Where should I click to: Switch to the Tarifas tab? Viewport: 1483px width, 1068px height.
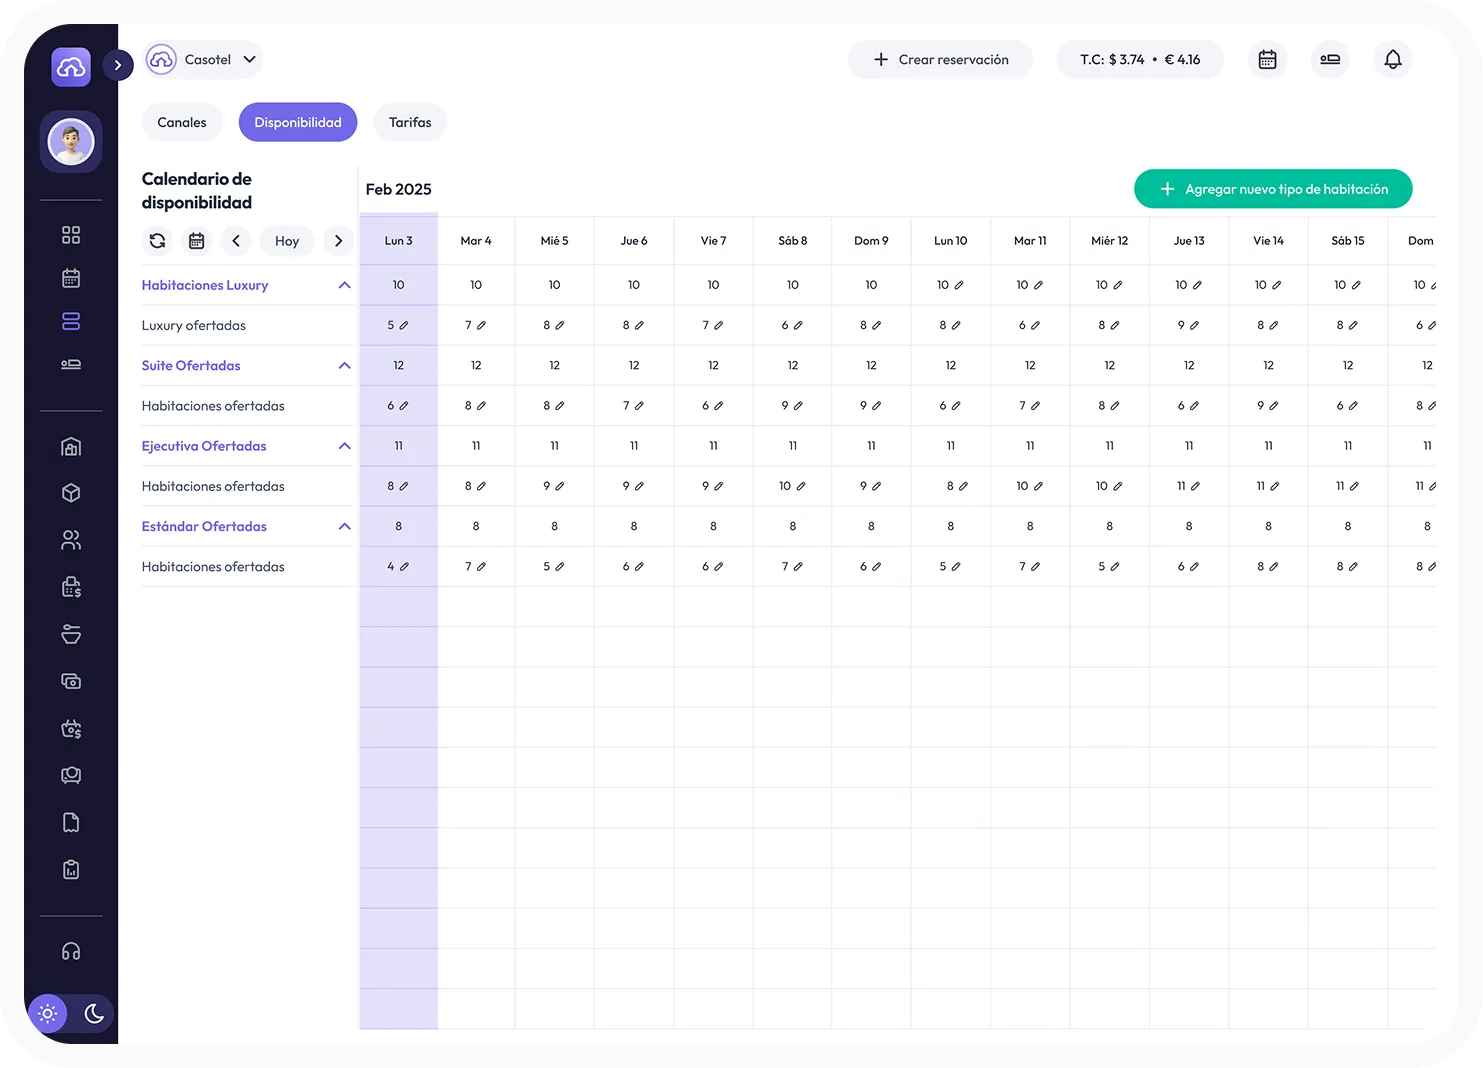[410, 122]
